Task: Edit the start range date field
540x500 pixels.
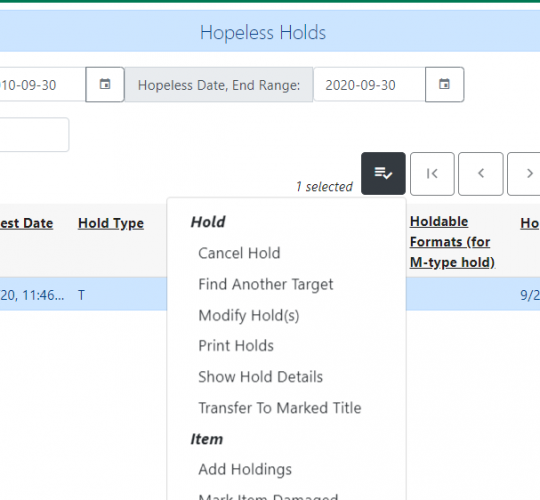Action: [x=42, y=85]
